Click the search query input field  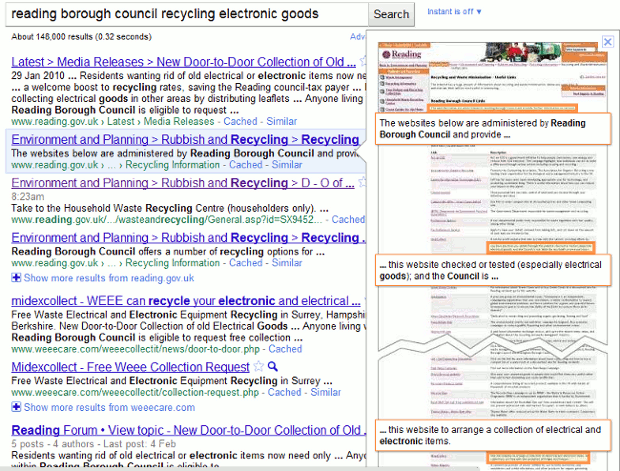pyautogui.click(x=187, y=14)
